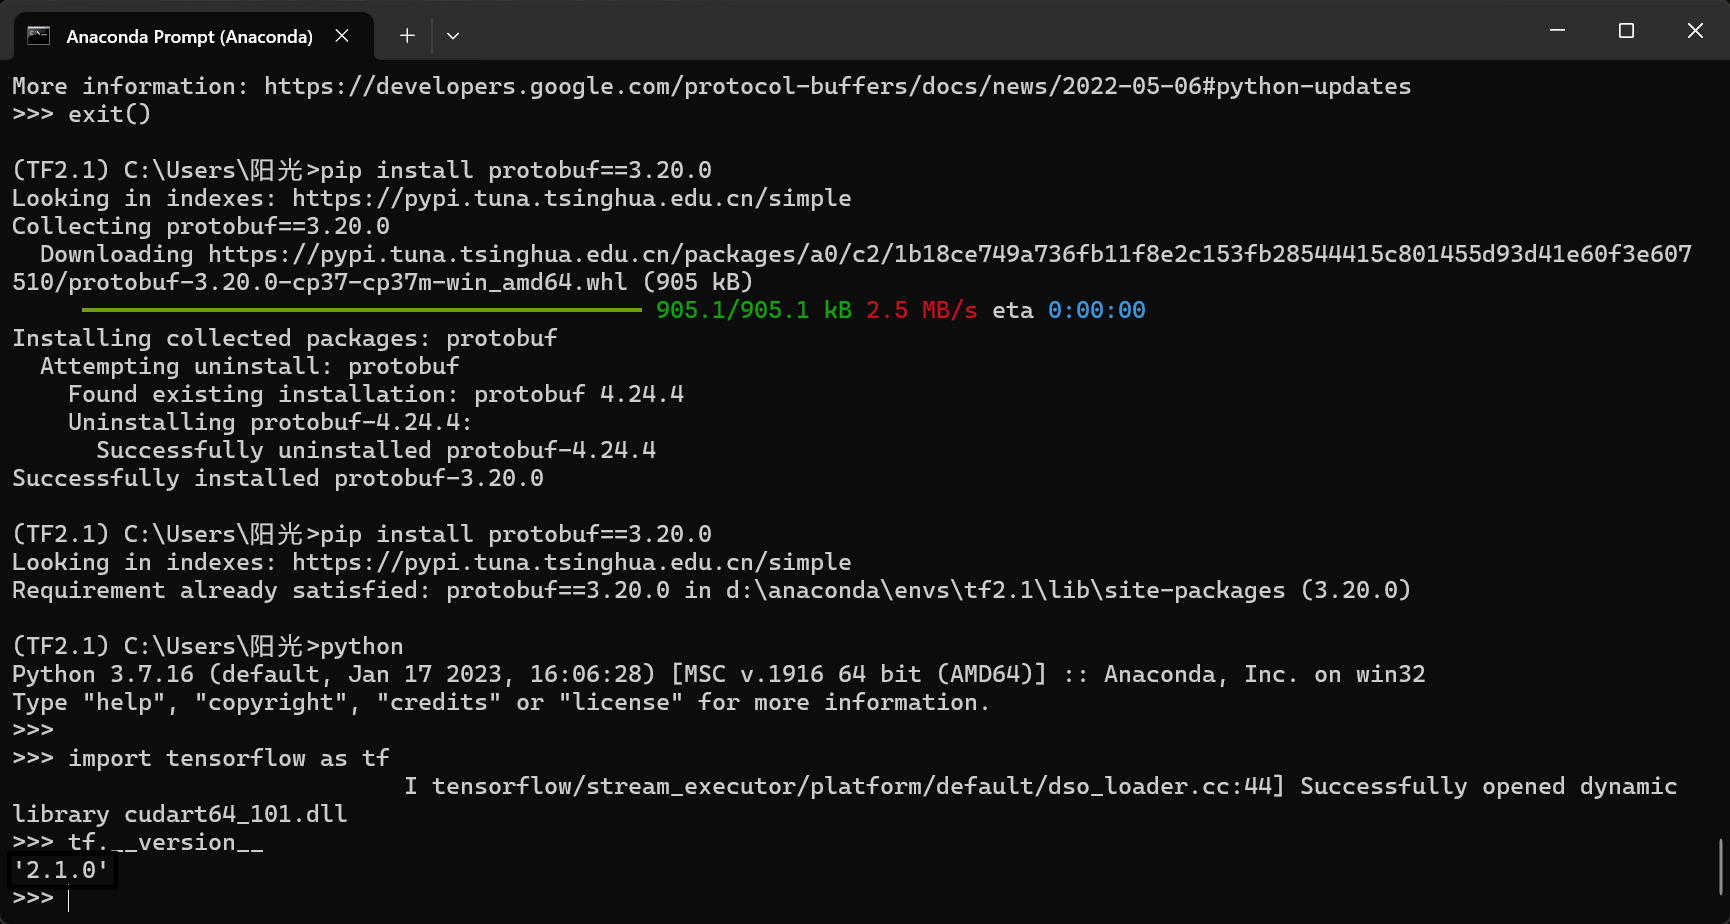Screen dimensions: 1730x924
Task: Click the blinking cursor at the prompt
Action: (68, 899)
